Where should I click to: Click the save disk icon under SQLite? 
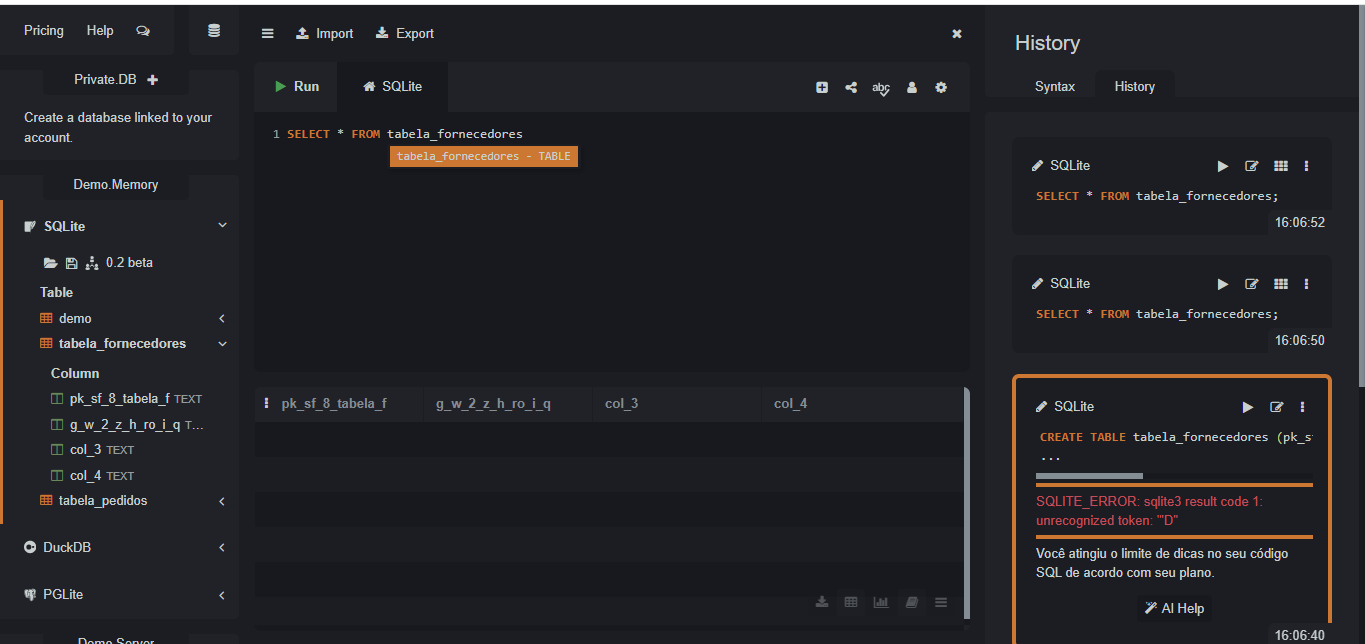[71, 263]
